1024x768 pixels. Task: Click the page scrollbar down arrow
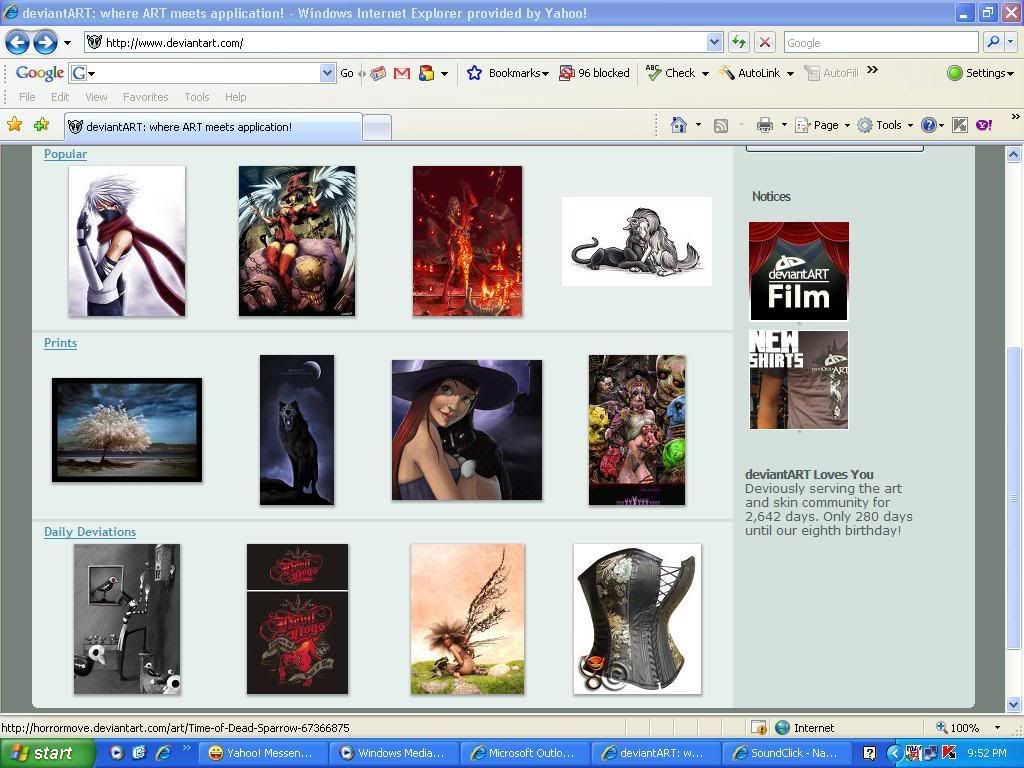coord(1014,704)
